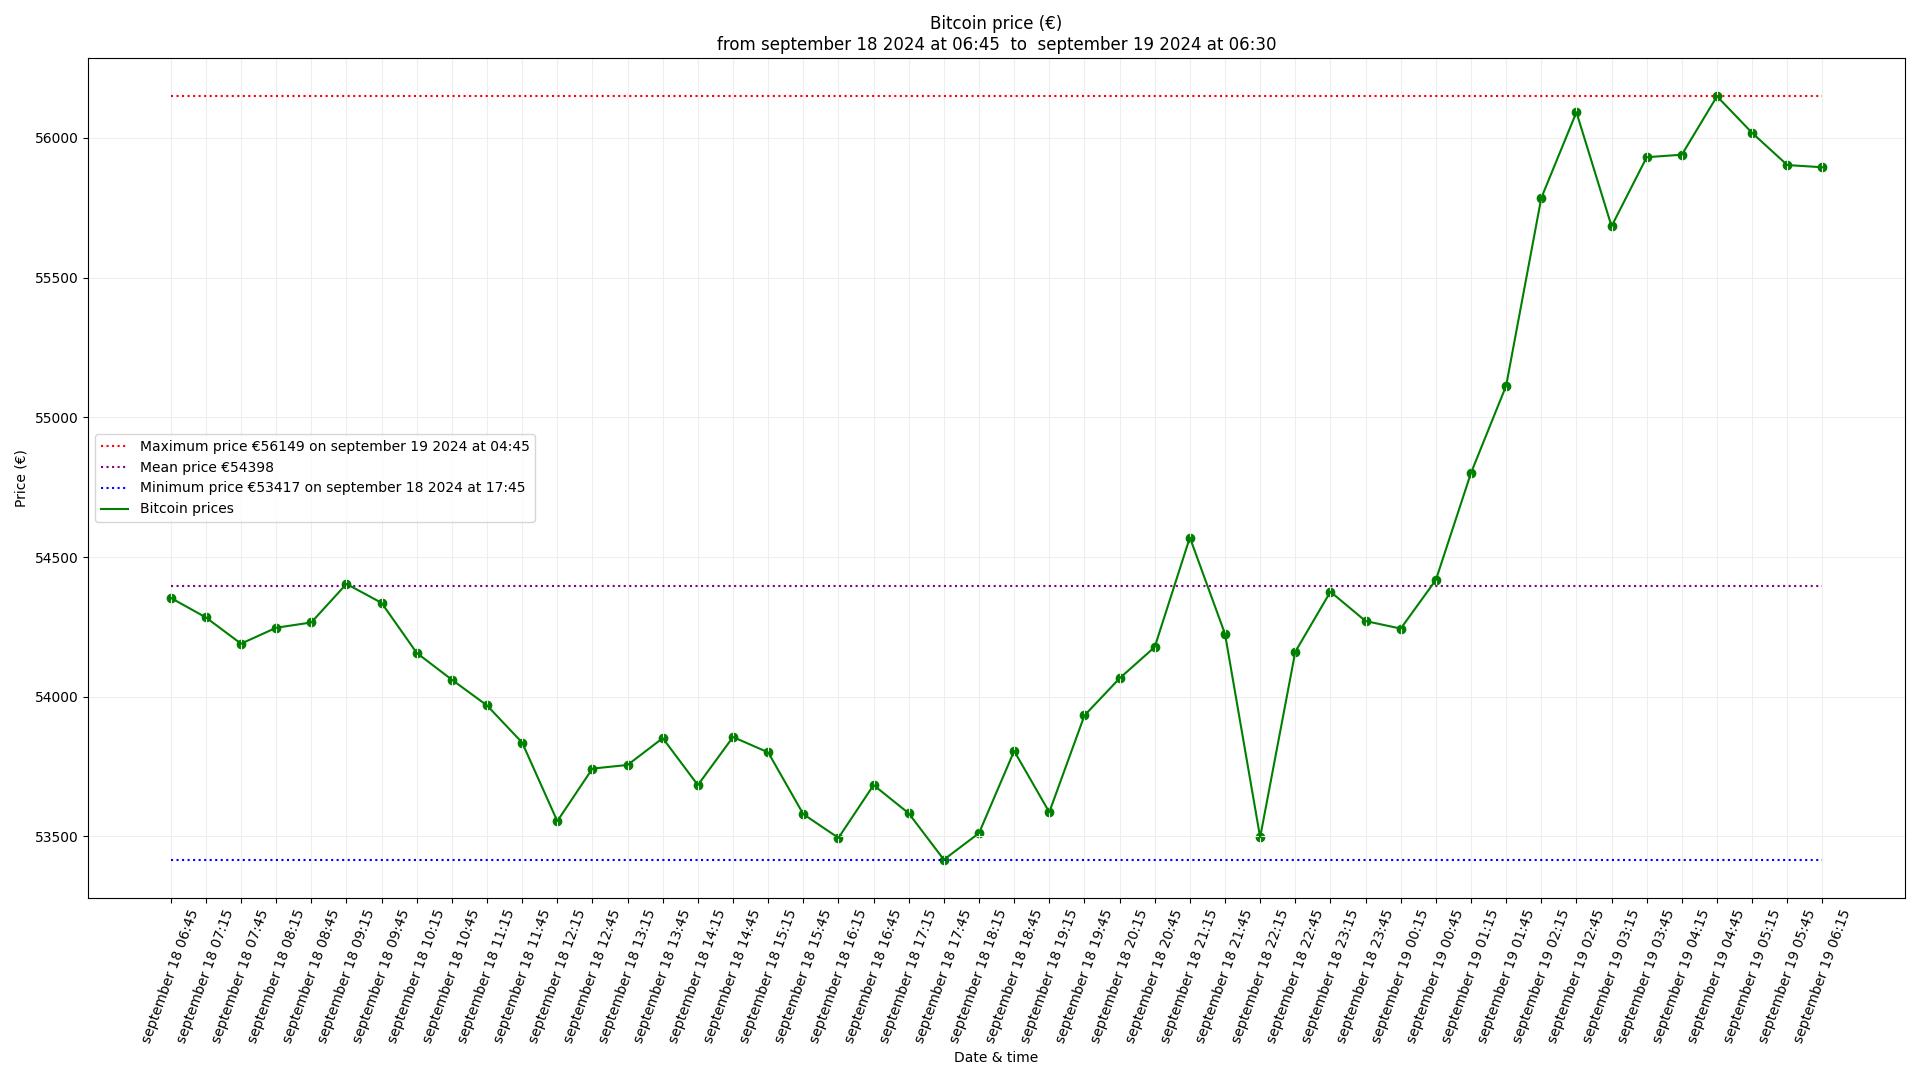Click the last data point of the green line

click(x=1822, y=167)
